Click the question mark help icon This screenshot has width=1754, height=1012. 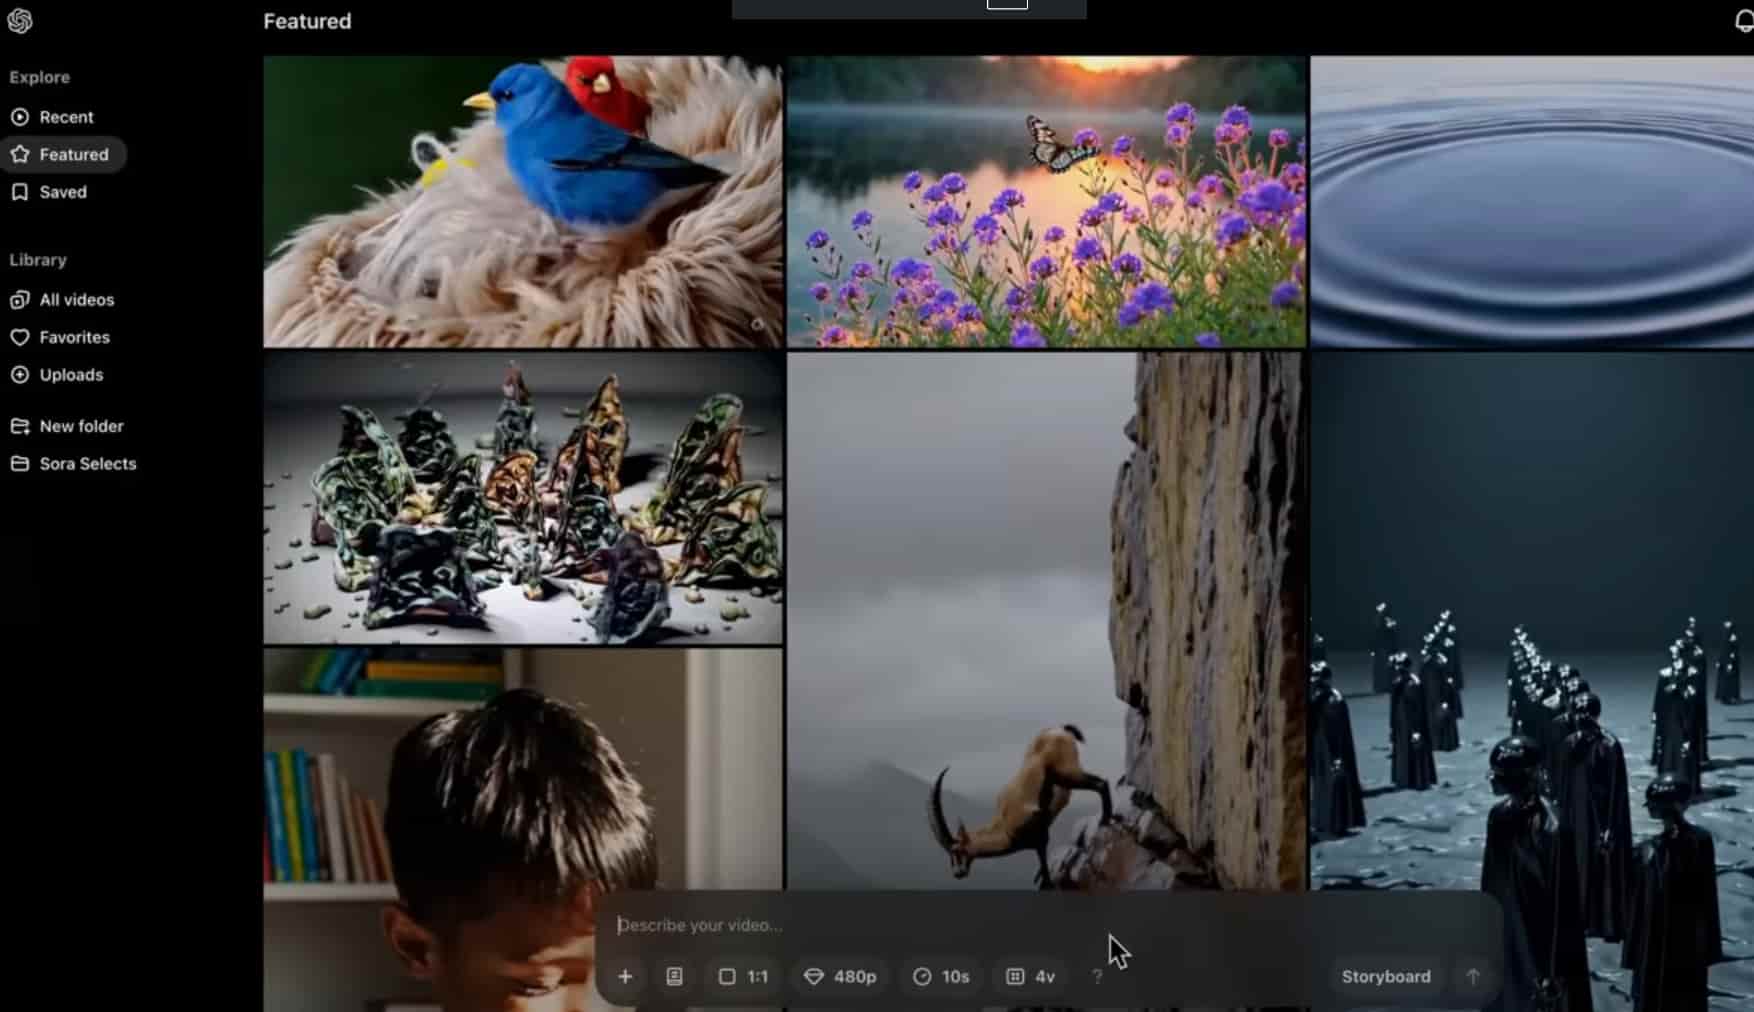1097,977
